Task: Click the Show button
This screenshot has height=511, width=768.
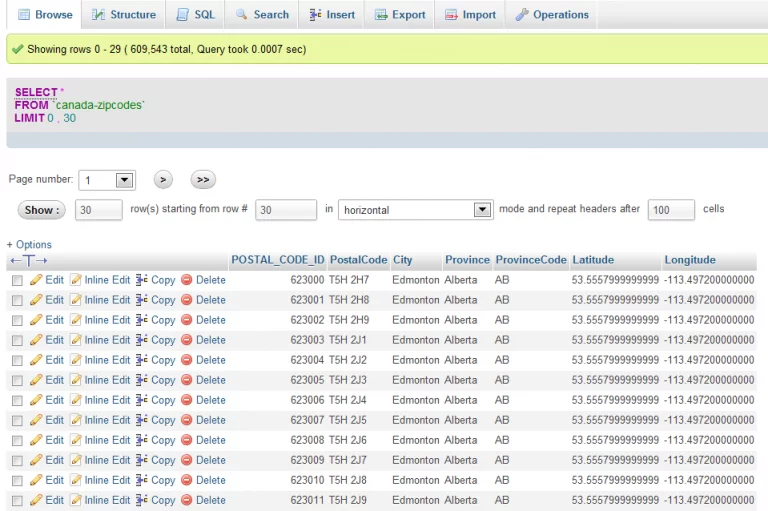Action: click(x=41, y=210)
